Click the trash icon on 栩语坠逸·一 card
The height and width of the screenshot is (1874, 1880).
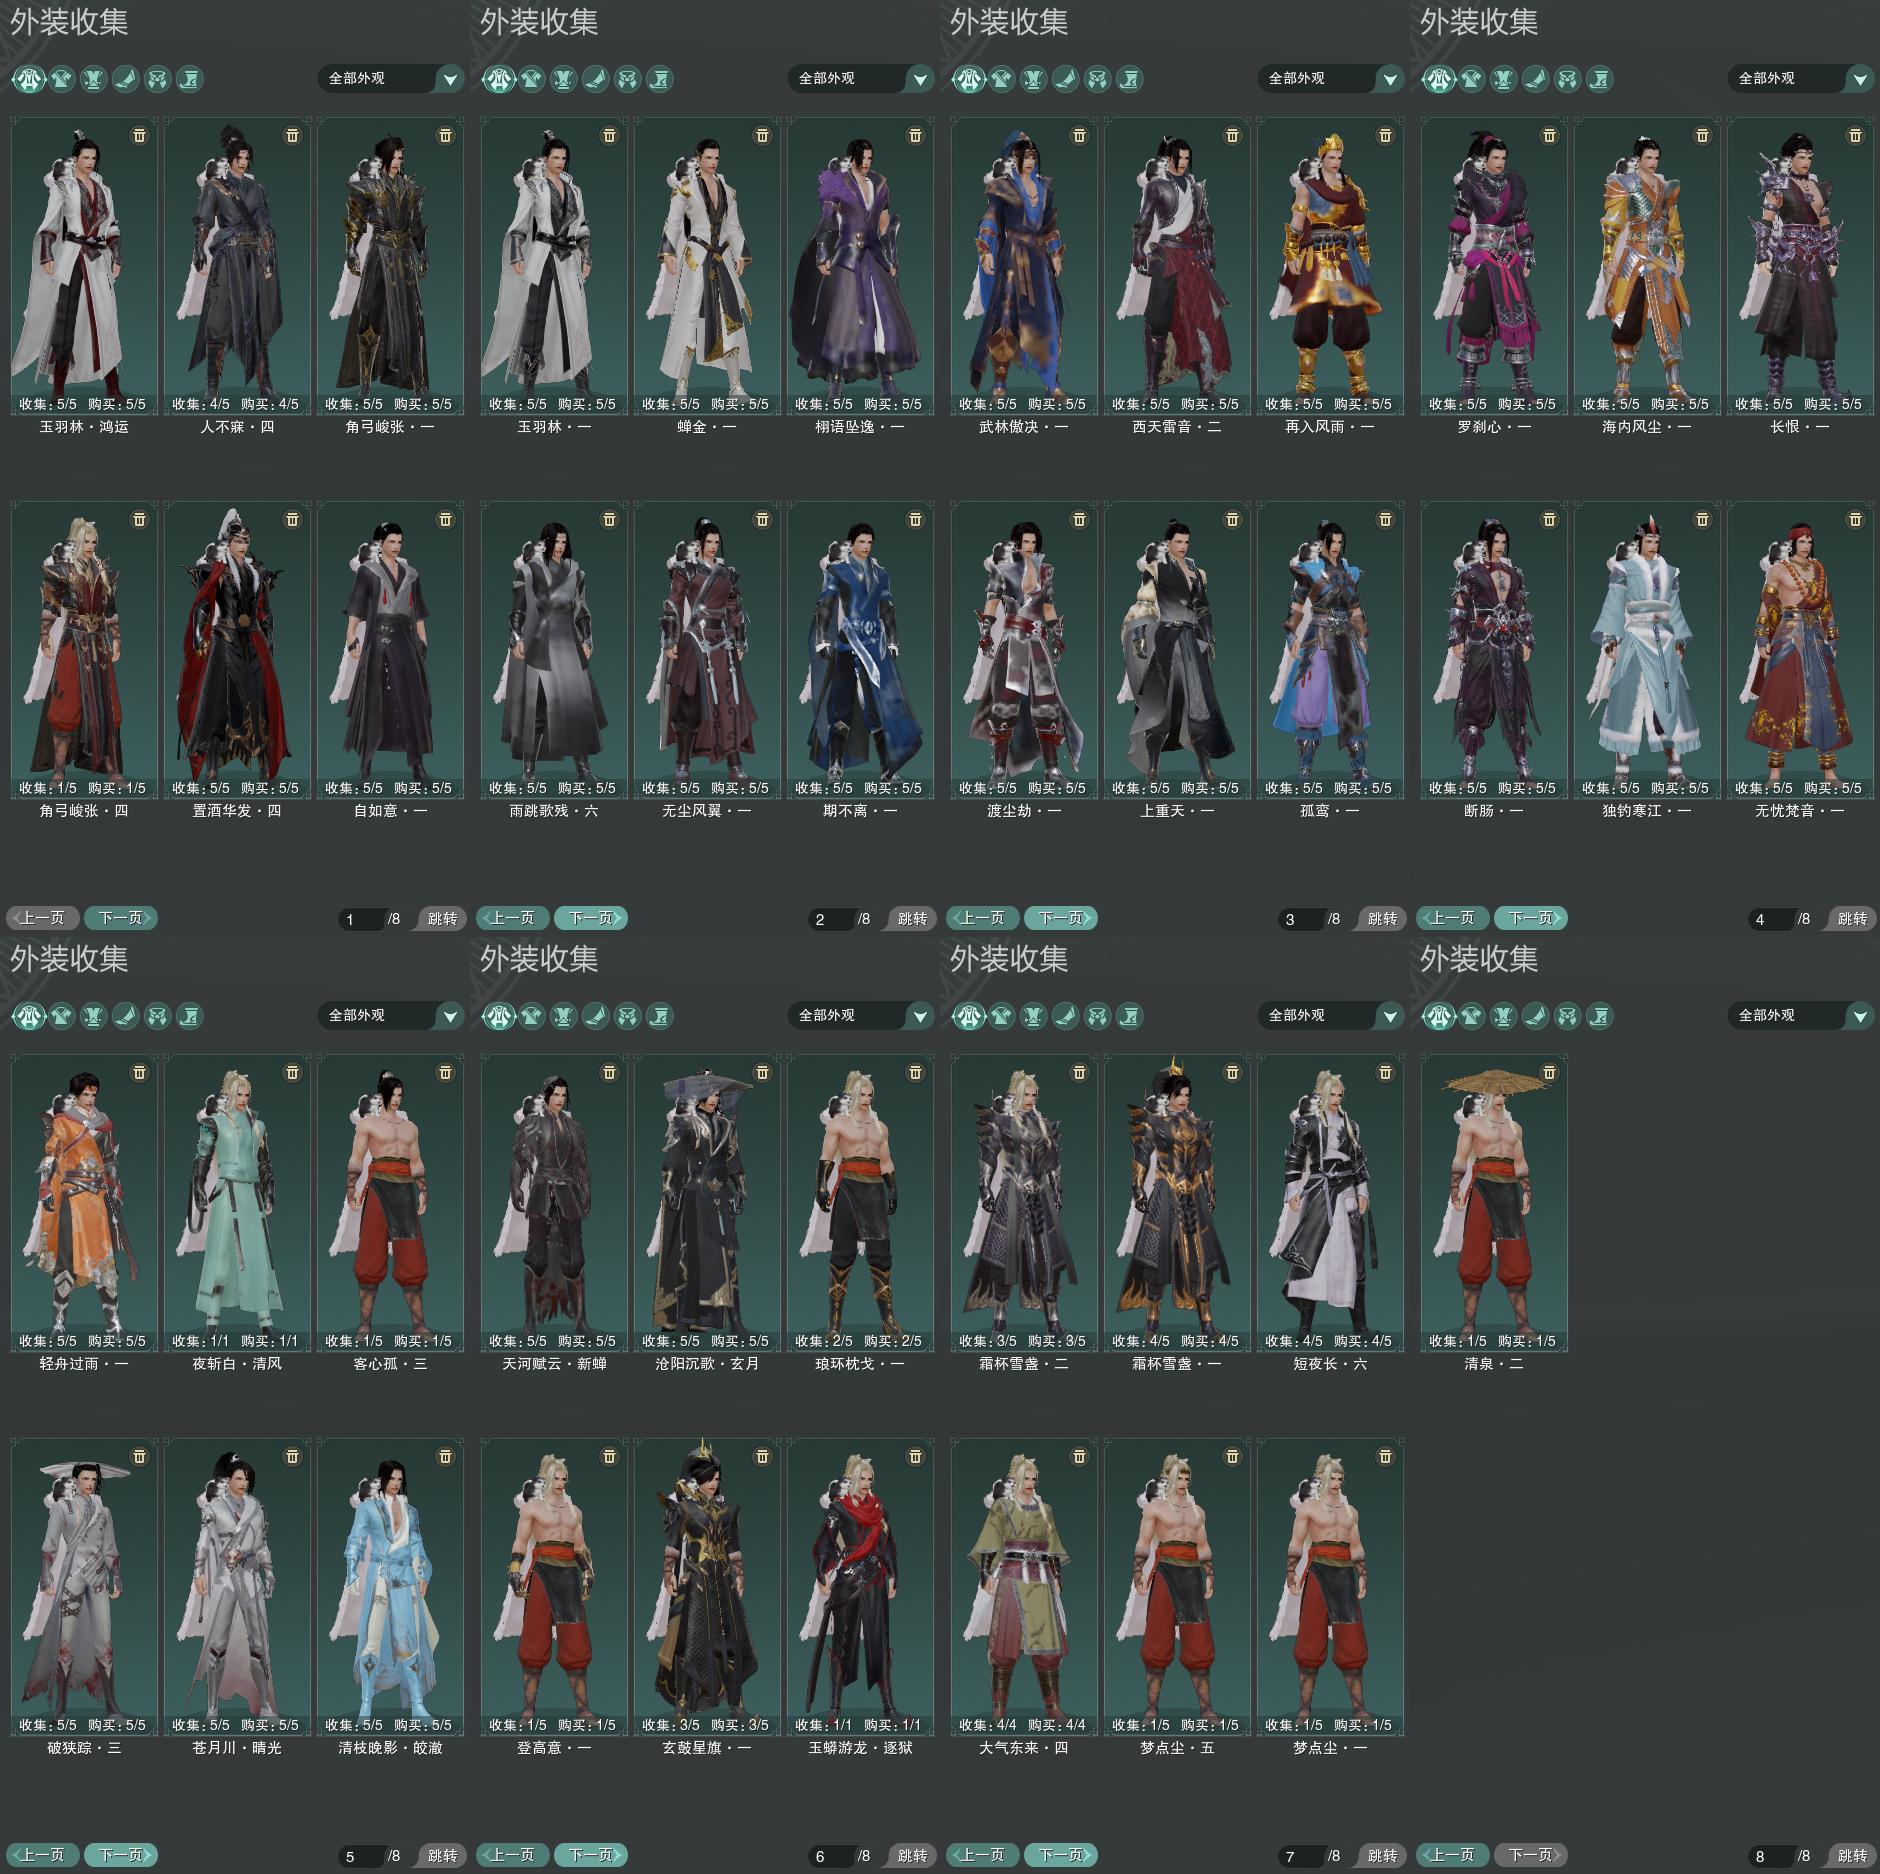[x=916, y=135]
